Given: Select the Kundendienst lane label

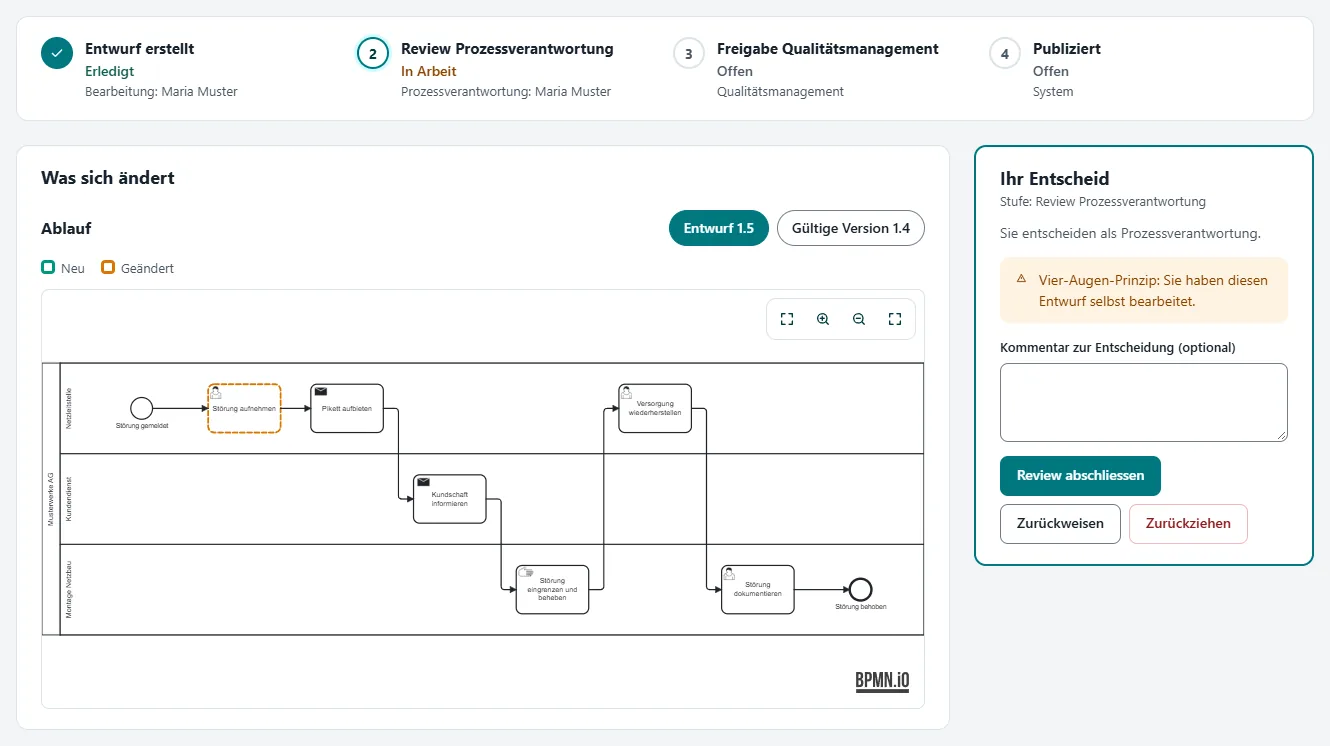Looking at the screenshot, I should coord(69,499).
